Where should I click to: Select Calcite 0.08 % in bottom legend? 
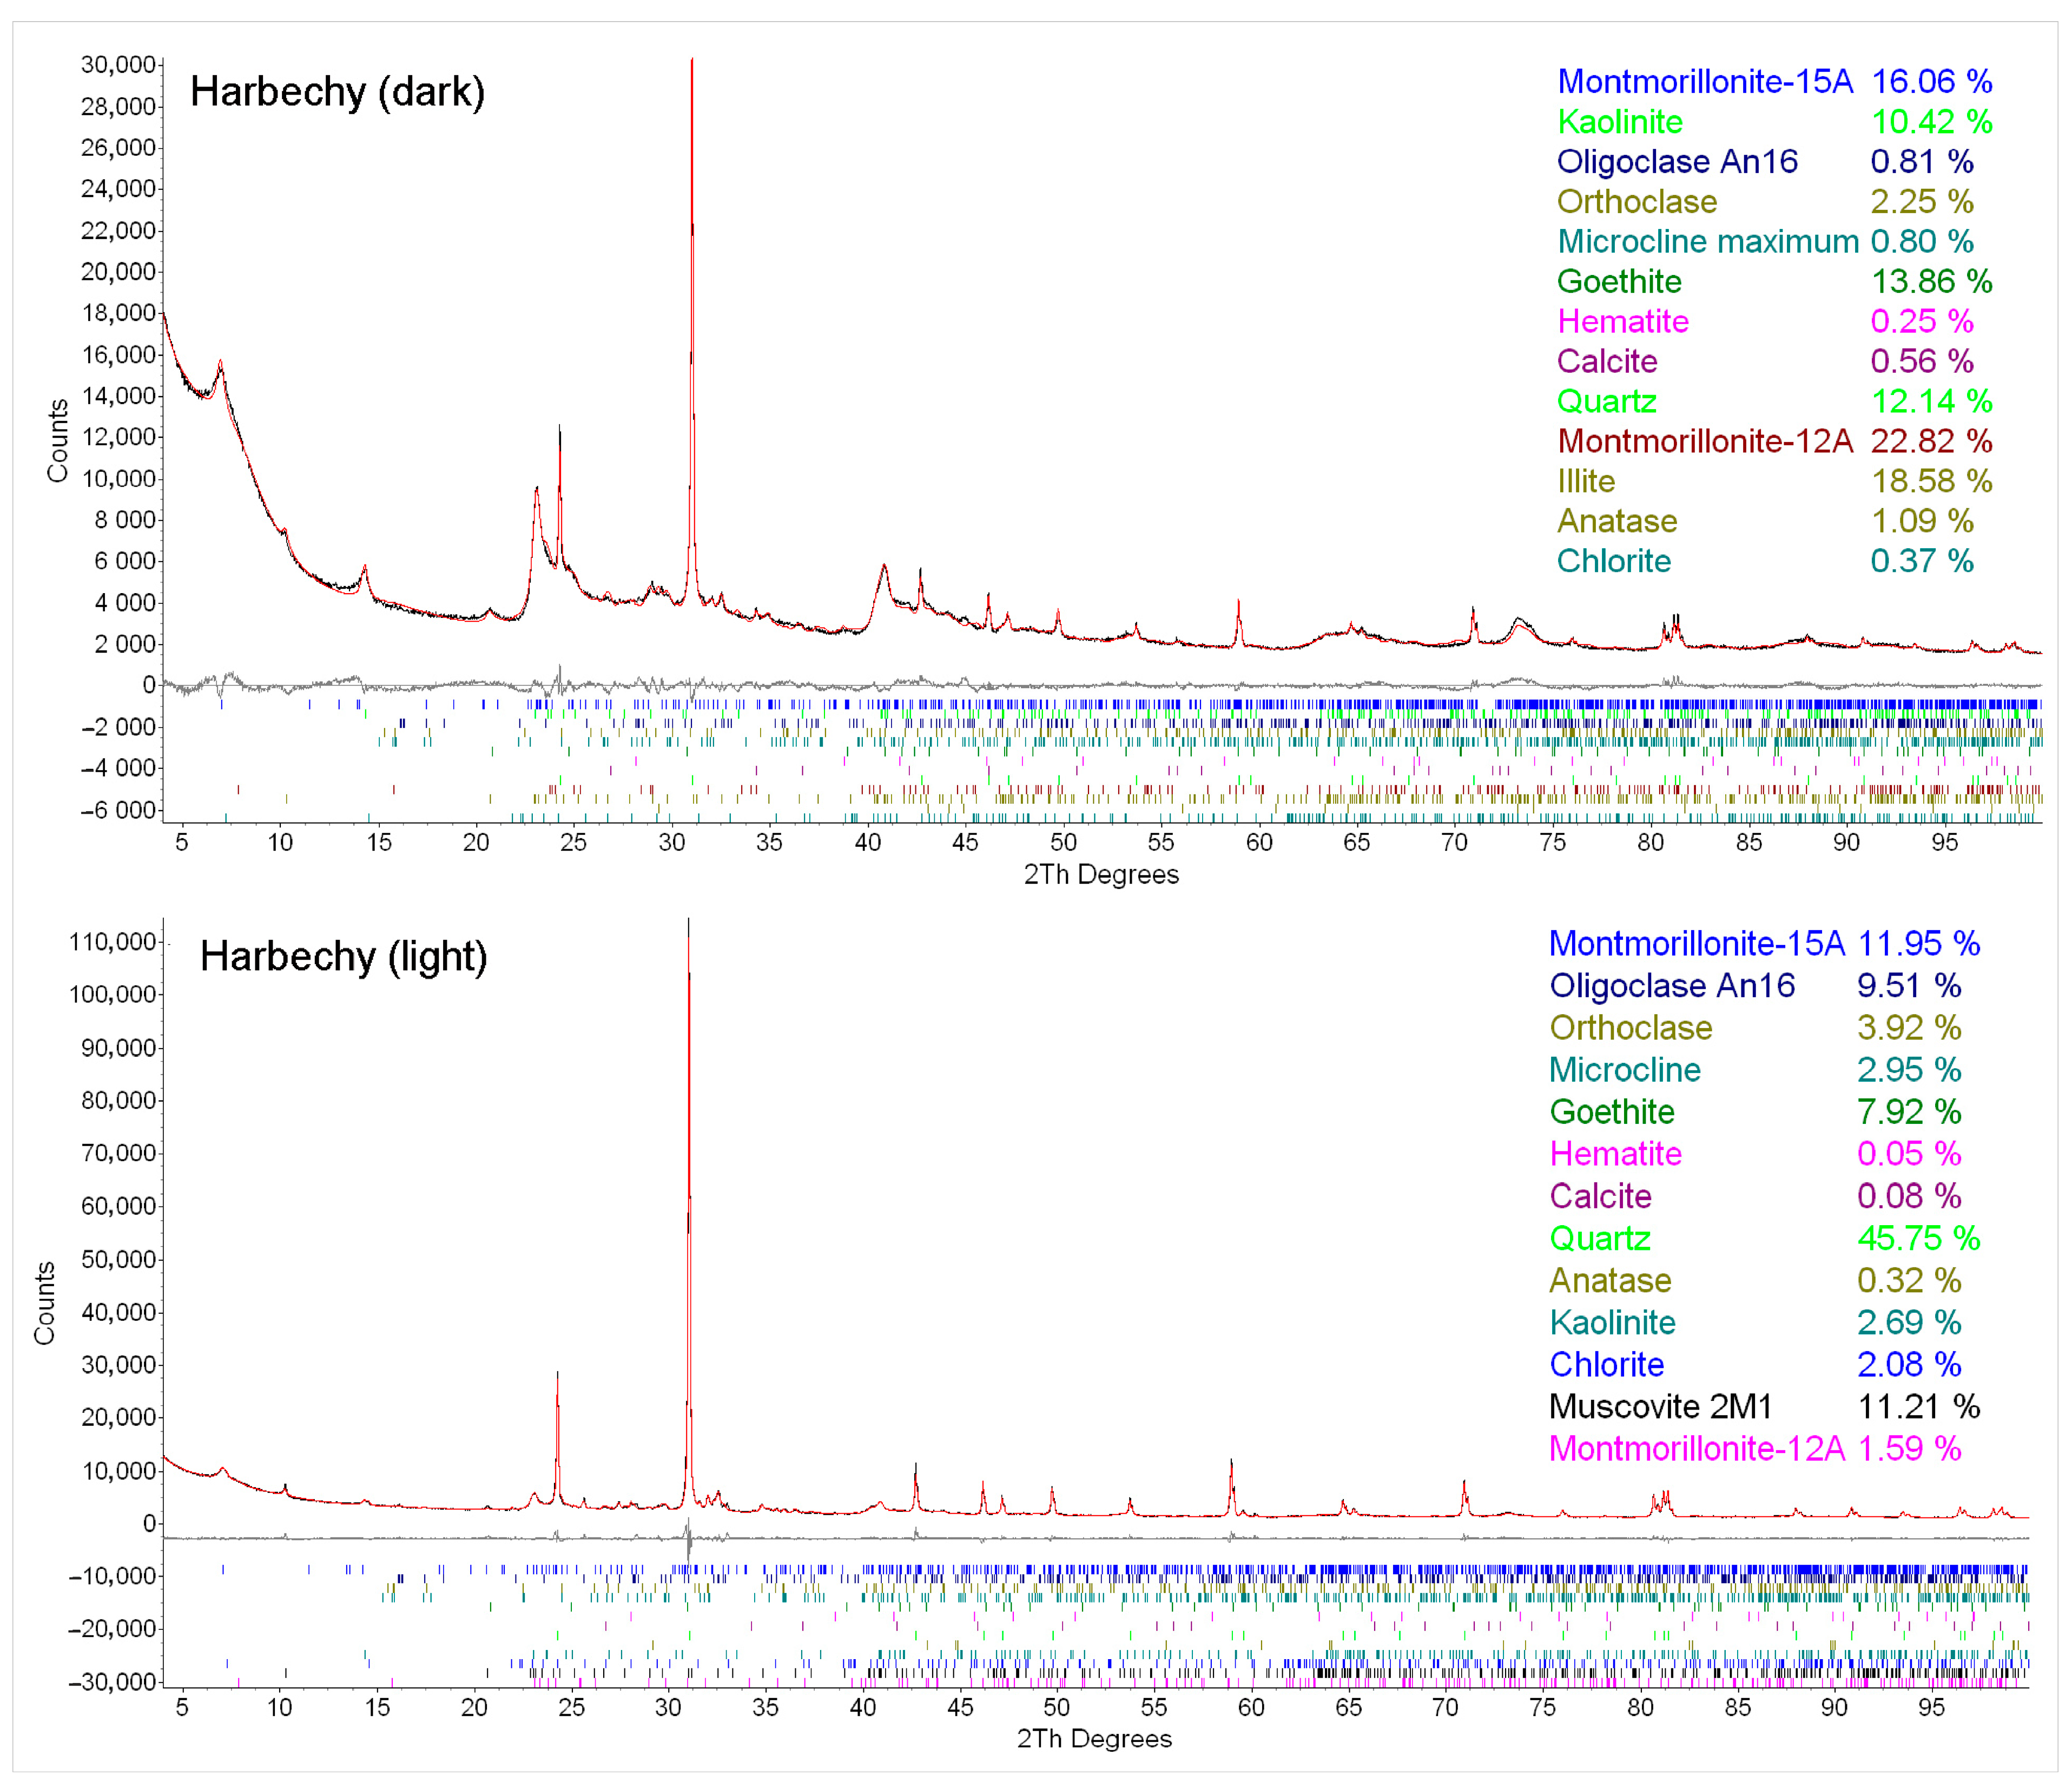(x=1599, y=1197)
